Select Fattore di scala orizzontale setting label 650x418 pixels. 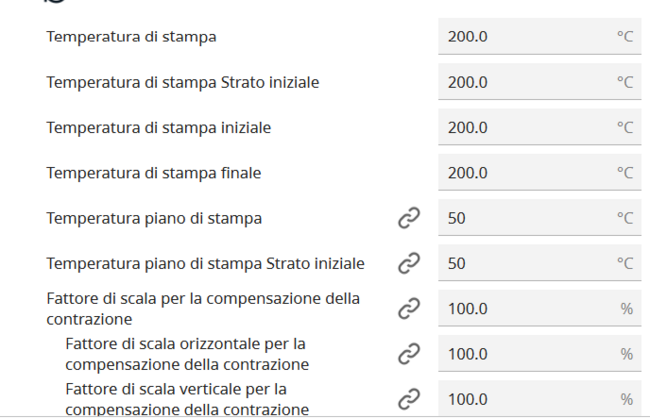click(x=186, y=353)
